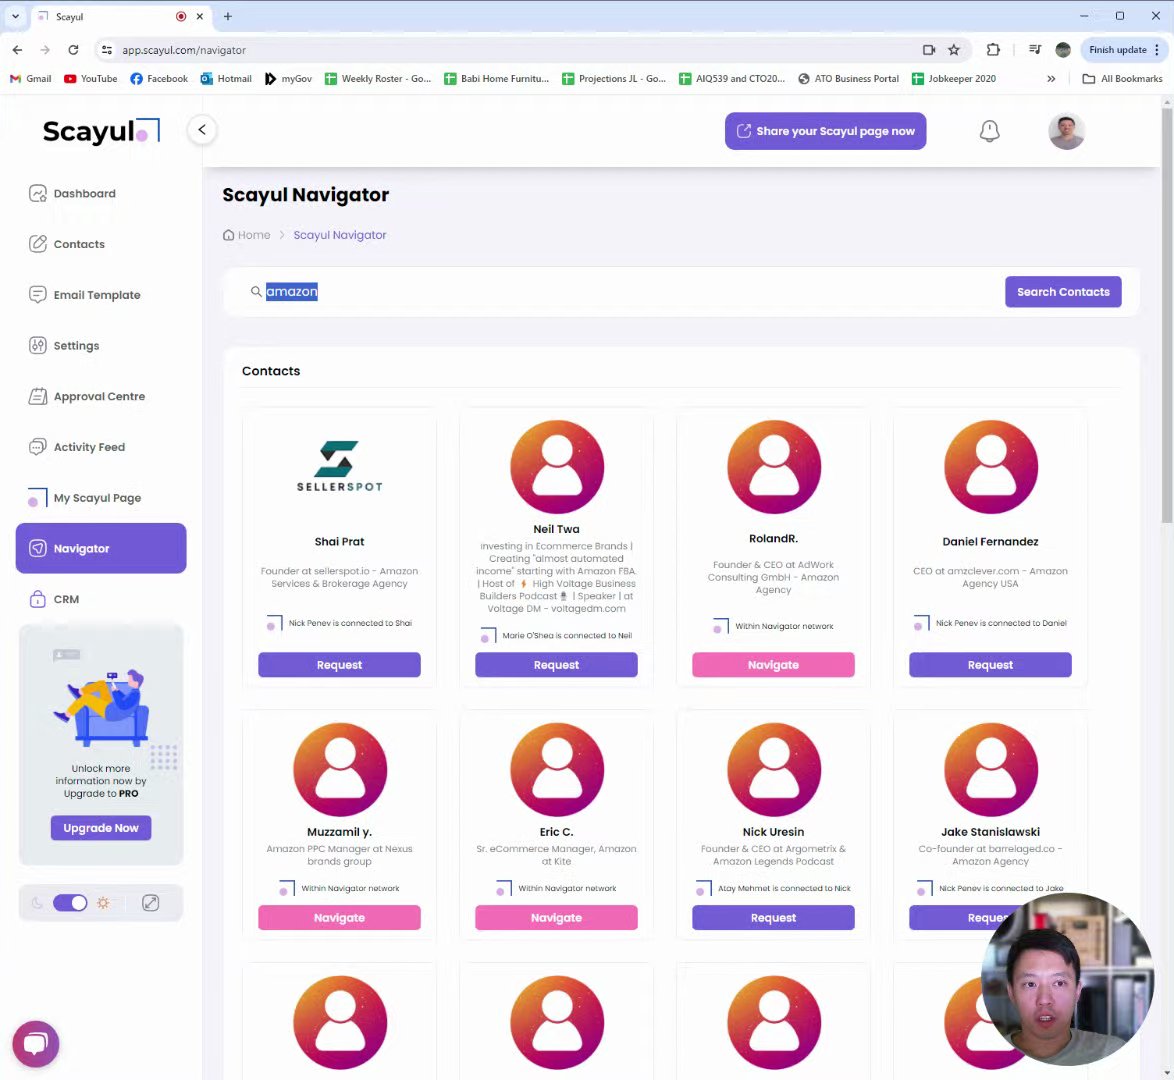Click Muzzamil y.'s avatar image
The height and width of the screenshot is (1080, 1174).
(340, 769)
